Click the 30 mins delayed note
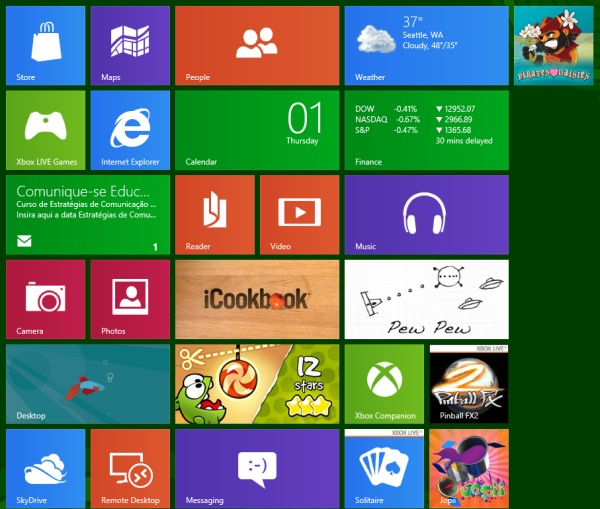Image resolution: width=600 pixels, height=509 pixels. pos(464,141)
